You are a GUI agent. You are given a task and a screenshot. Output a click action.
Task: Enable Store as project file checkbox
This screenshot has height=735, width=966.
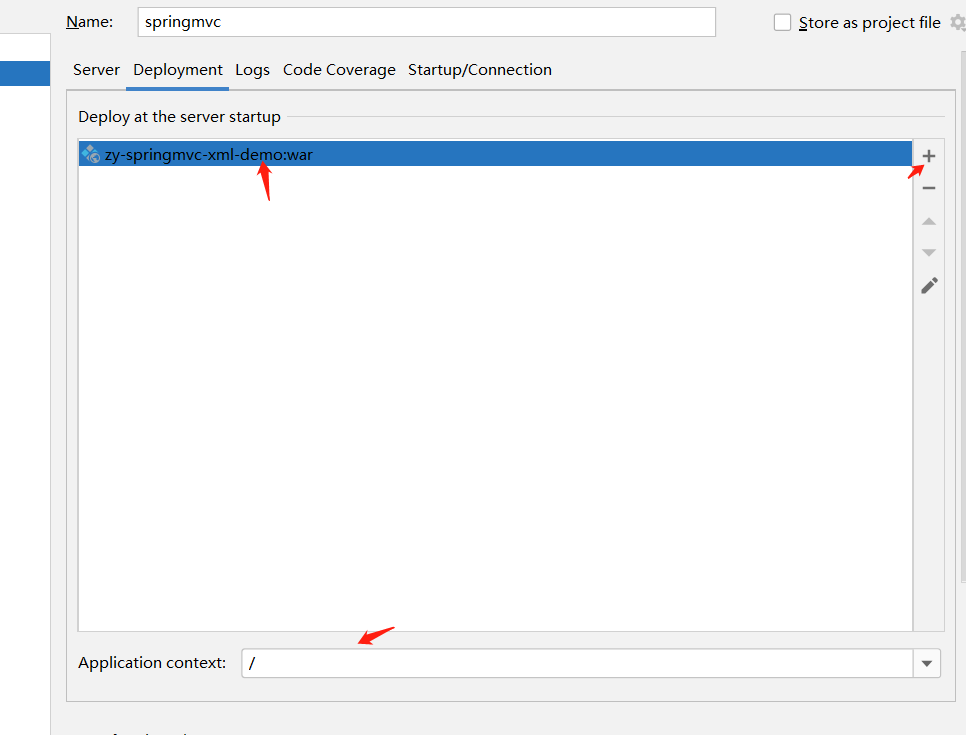(x=782, y=23)
